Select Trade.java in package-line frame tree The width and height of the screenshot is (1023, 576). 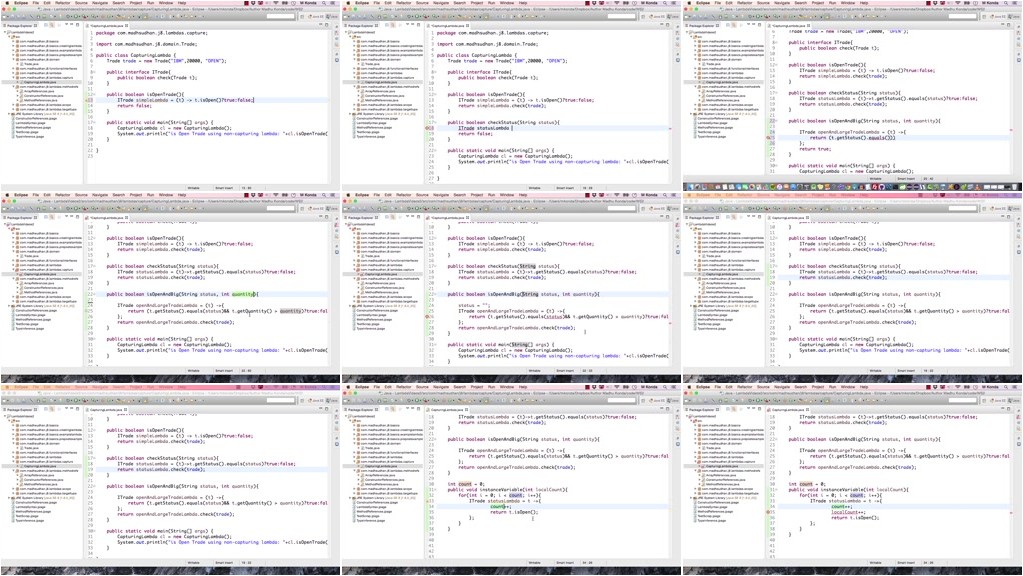[x=31, y=64]
